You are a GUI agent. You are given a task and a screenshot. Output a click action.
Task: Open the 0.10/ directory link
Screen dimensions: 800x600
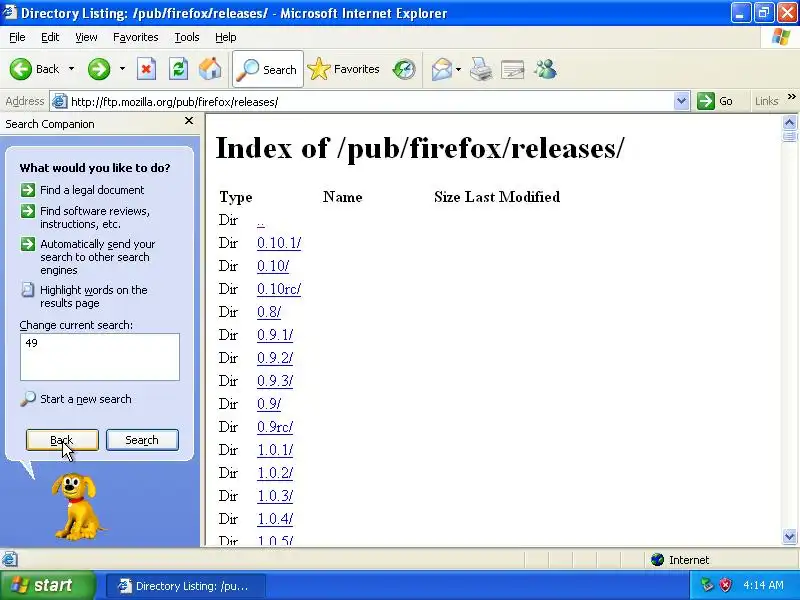(x=273, y=266)
